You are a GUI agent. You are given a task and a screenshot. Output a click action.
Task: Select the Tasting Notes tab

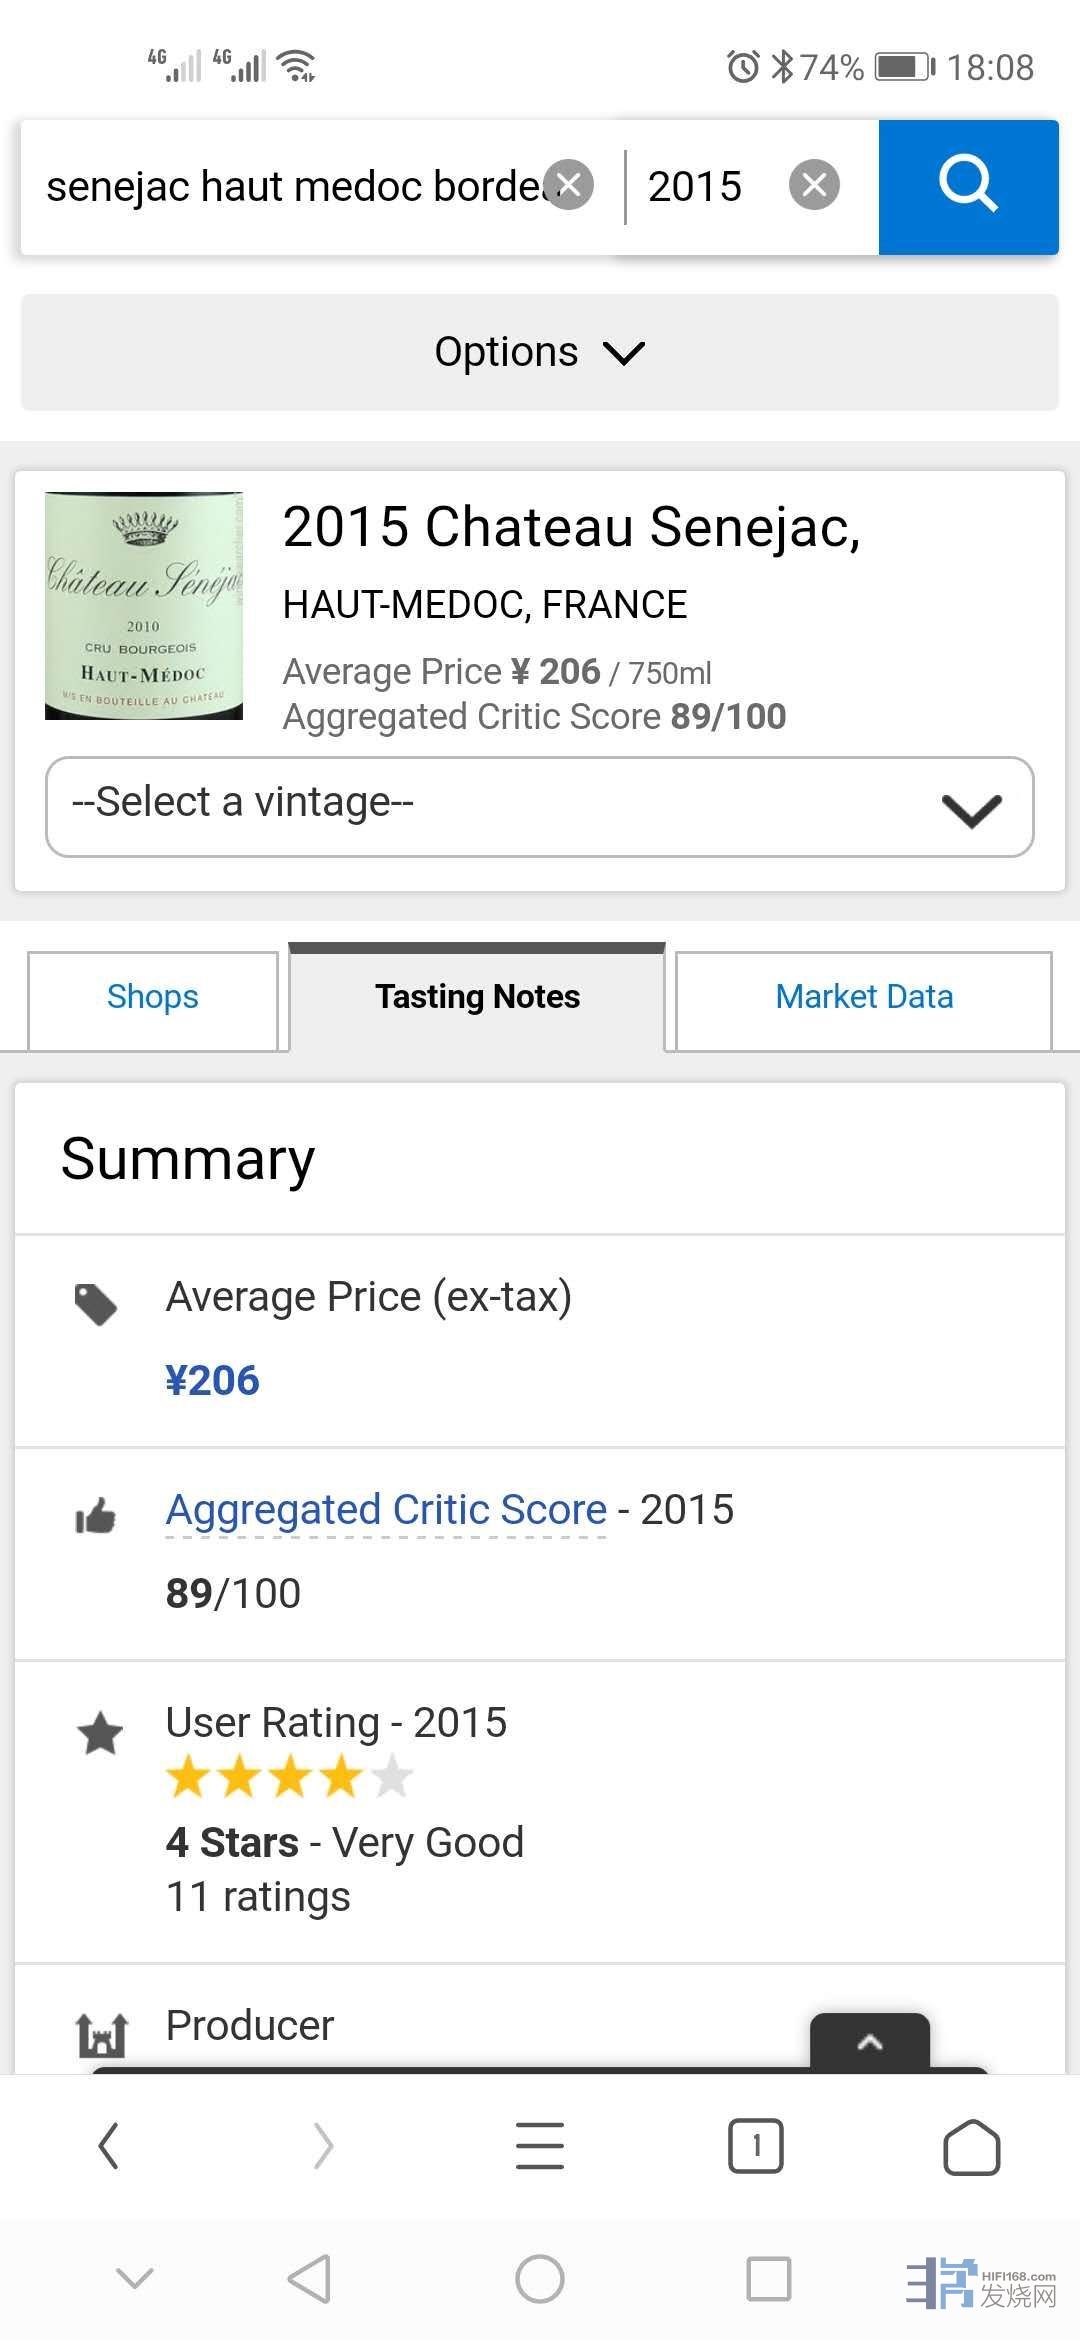pyautogui.click(x=477, y=997)
